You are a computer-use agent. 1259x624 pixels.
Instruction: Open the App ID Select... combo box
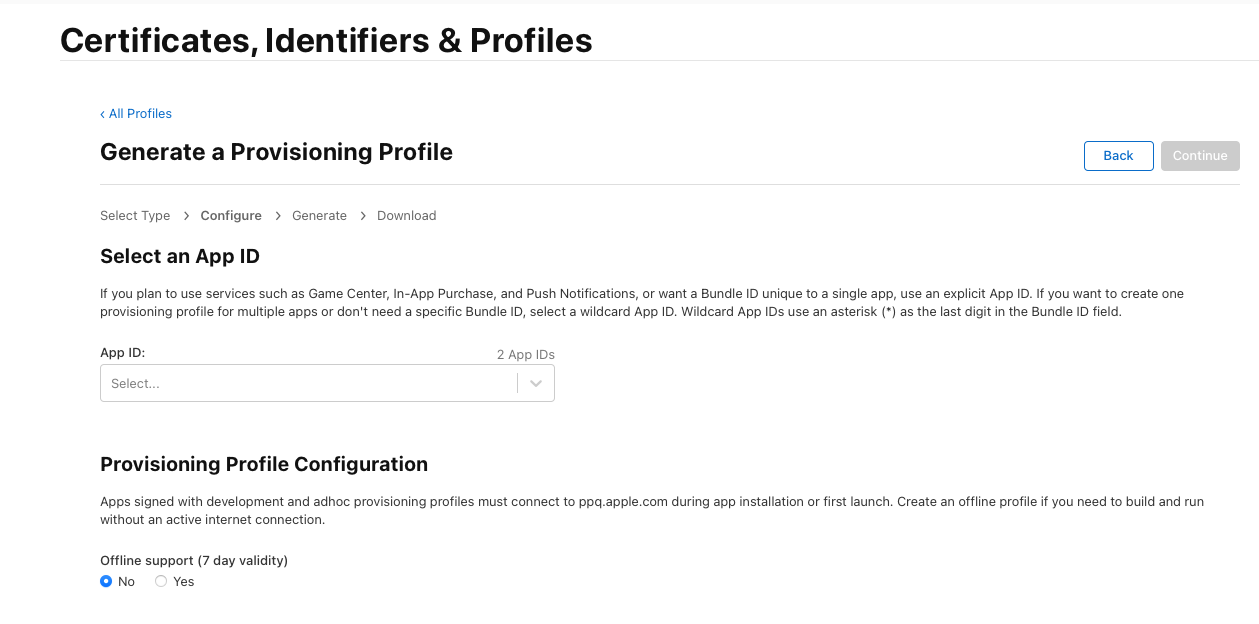coord(308,384)
